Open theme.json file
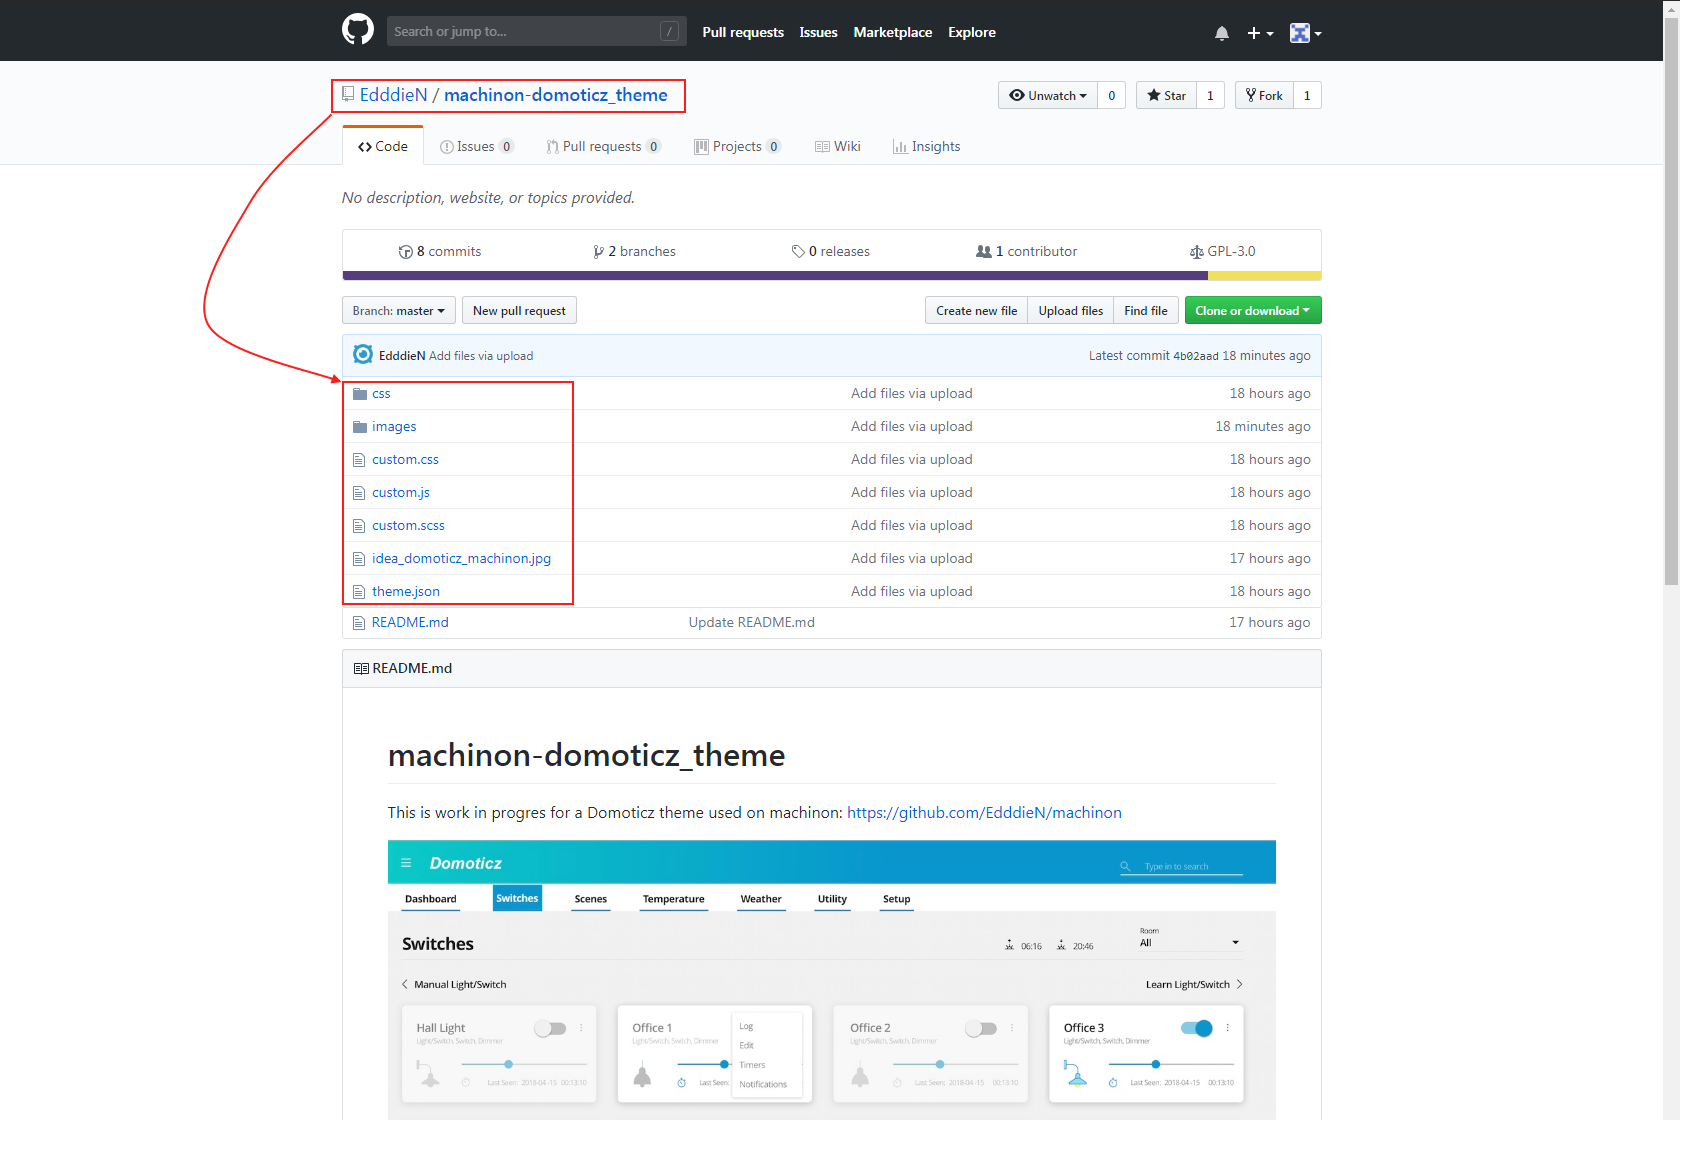Screen dimensions: 1682x1153 click(x=406, y=592)
